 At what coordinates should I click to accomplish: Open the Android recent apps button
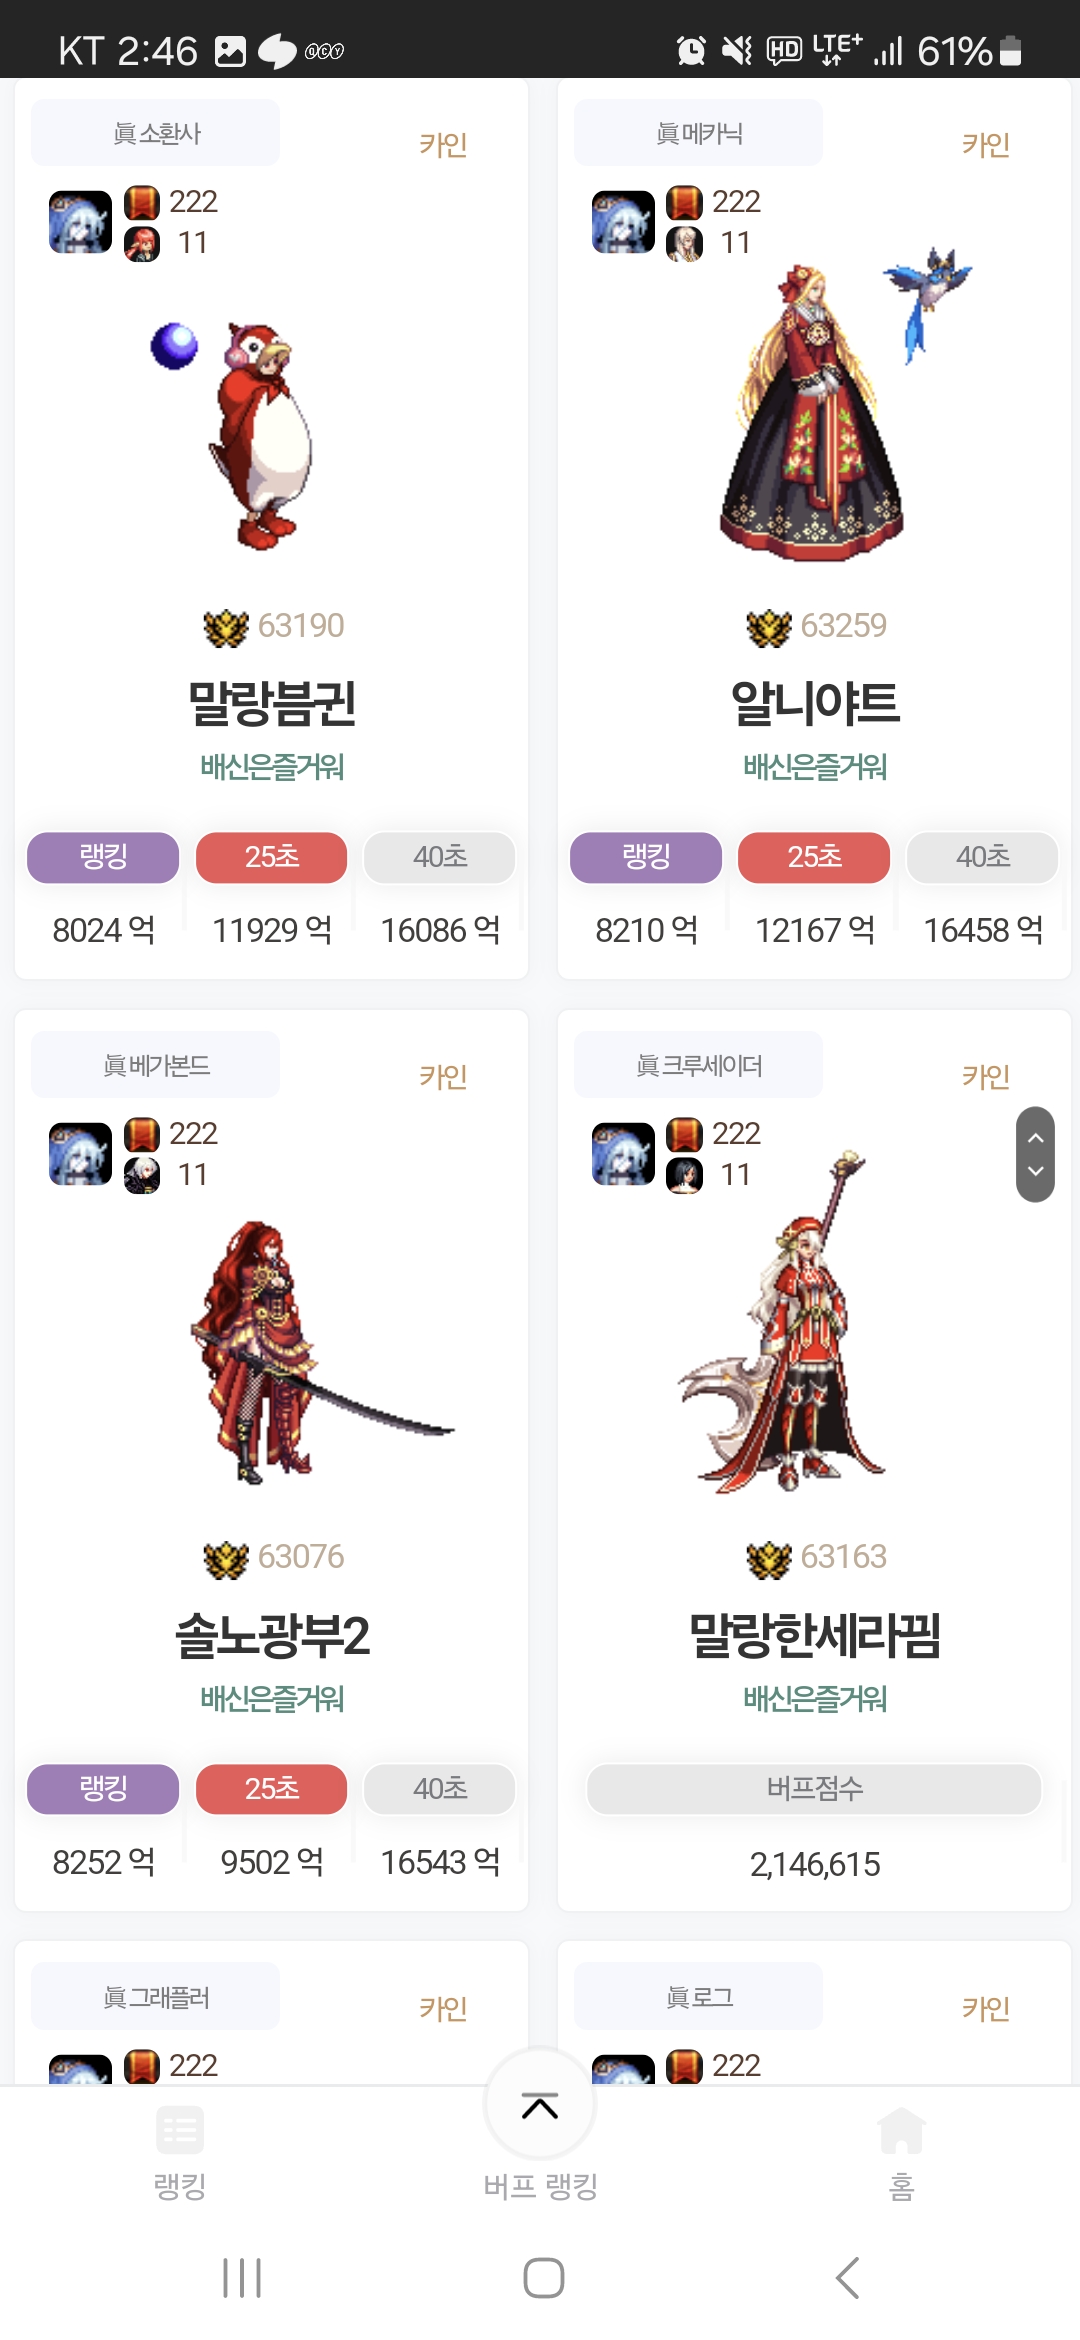click(242, 2278)
